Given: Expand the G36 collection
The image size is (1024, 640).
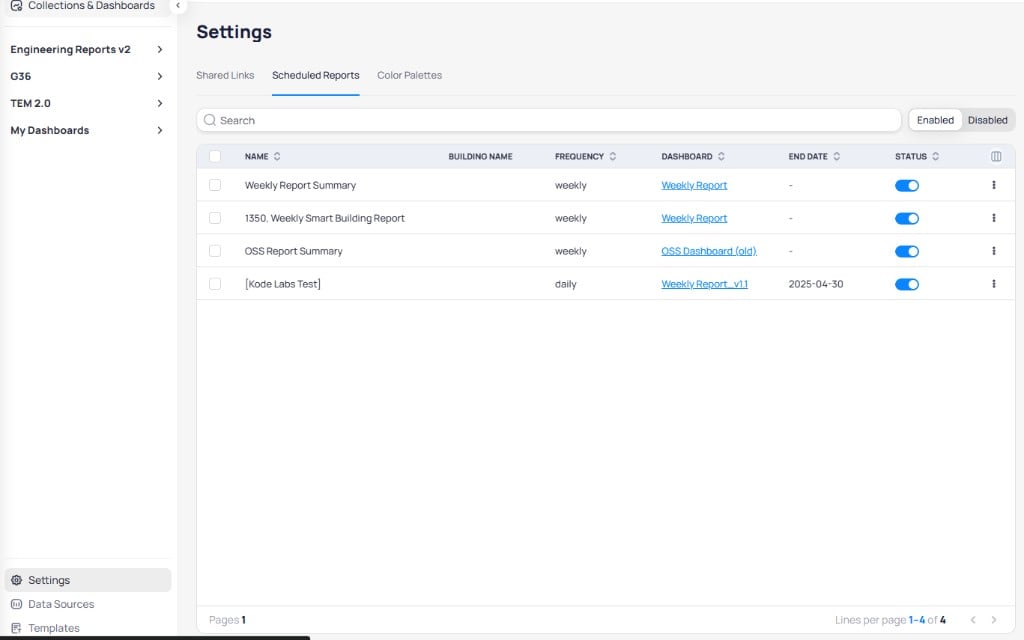Looking at the screenshot, I should 159,76.
